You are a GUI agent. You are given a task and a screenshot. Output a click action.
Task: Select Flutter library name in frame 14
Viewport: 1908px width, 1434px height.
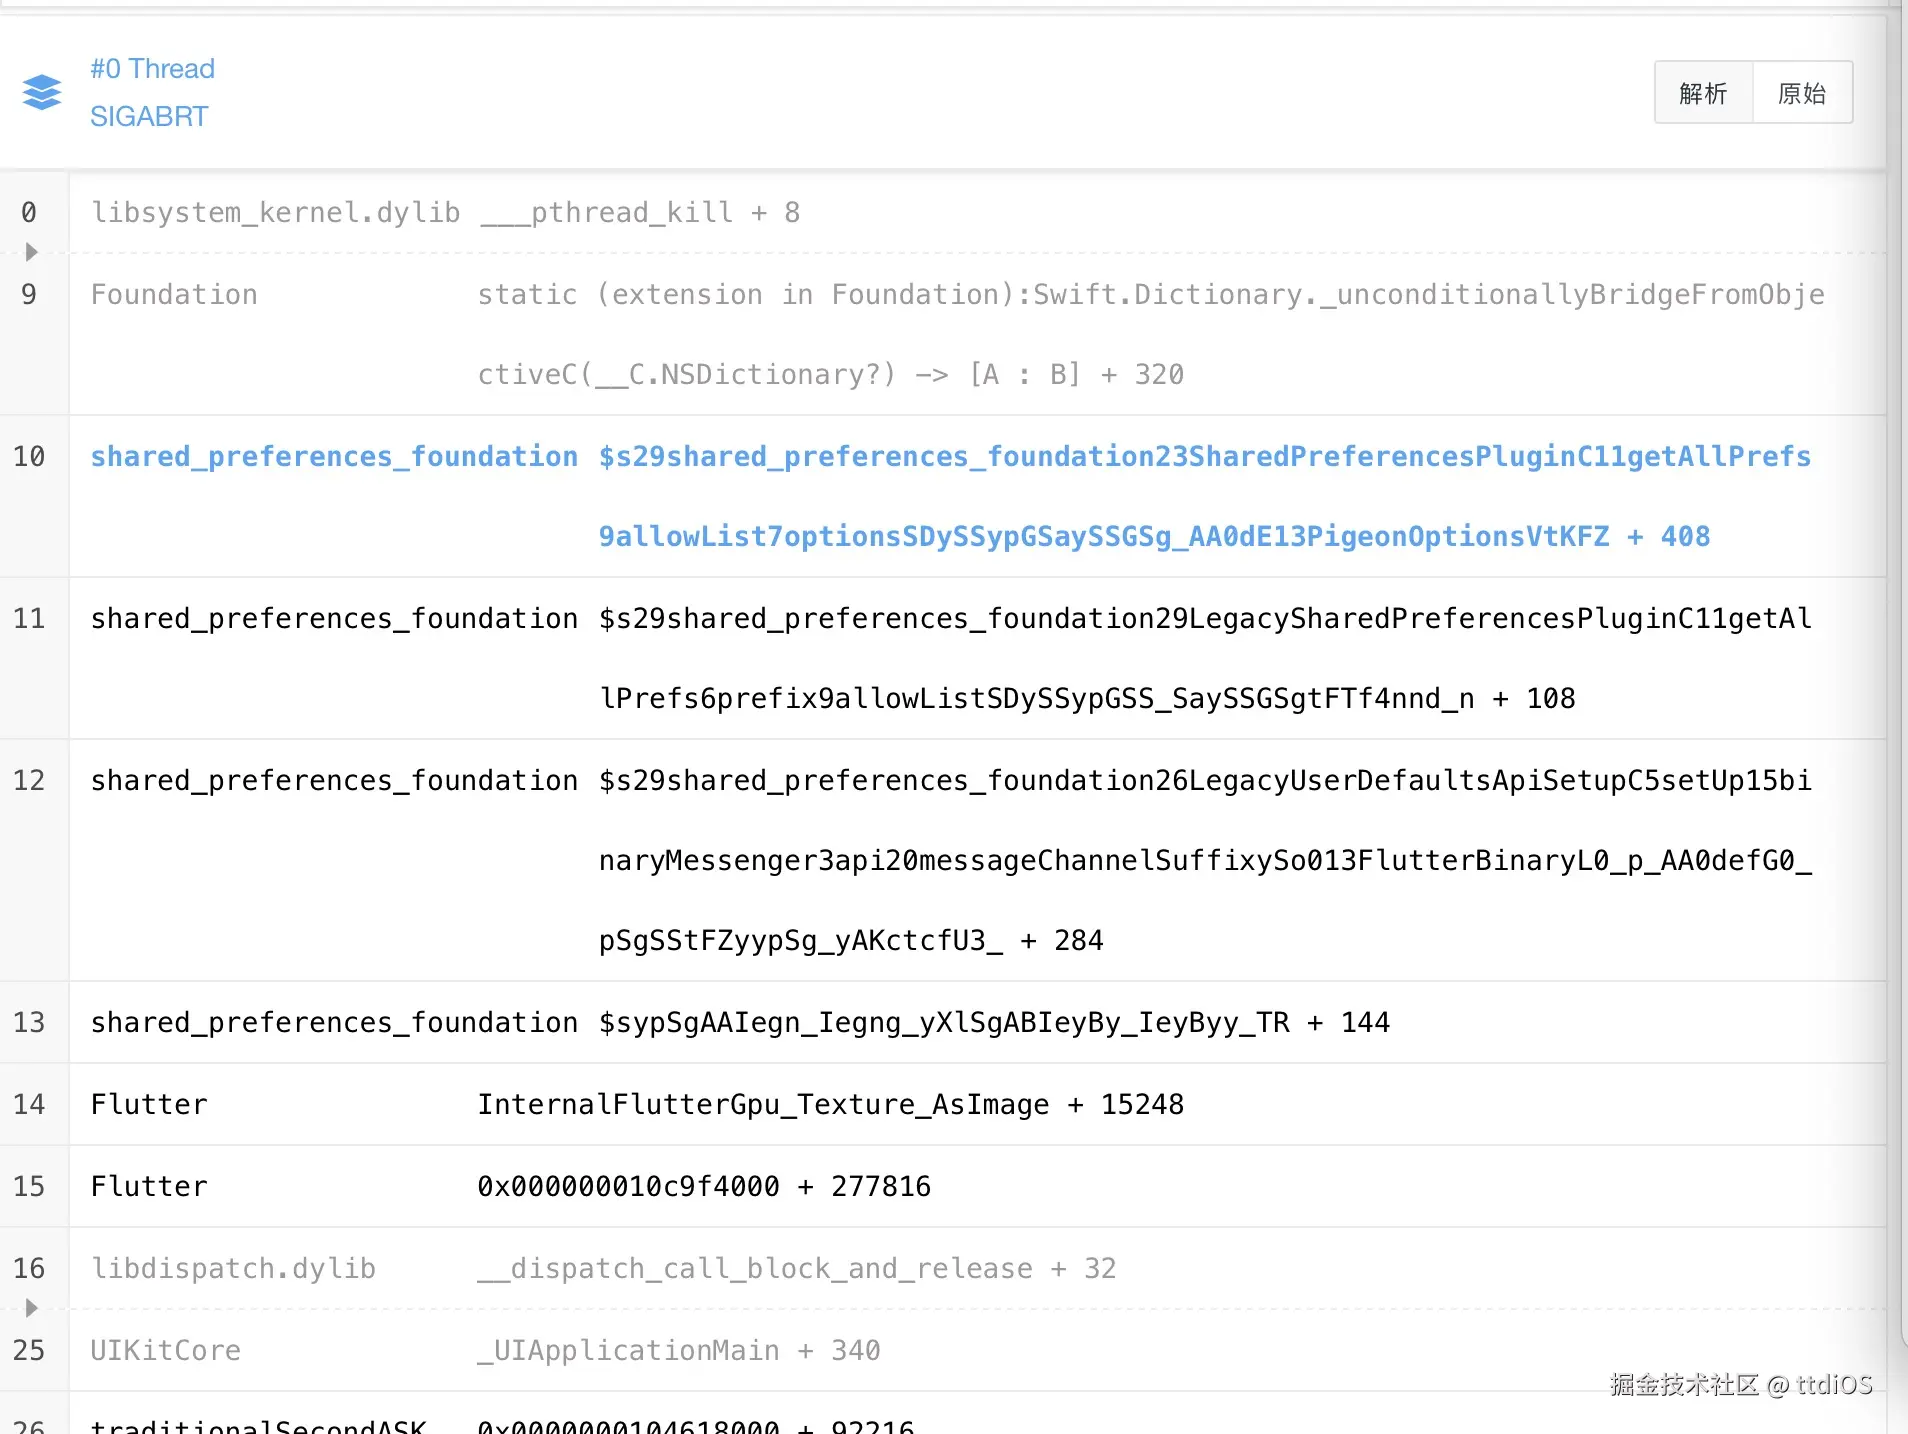(149, 1104)
